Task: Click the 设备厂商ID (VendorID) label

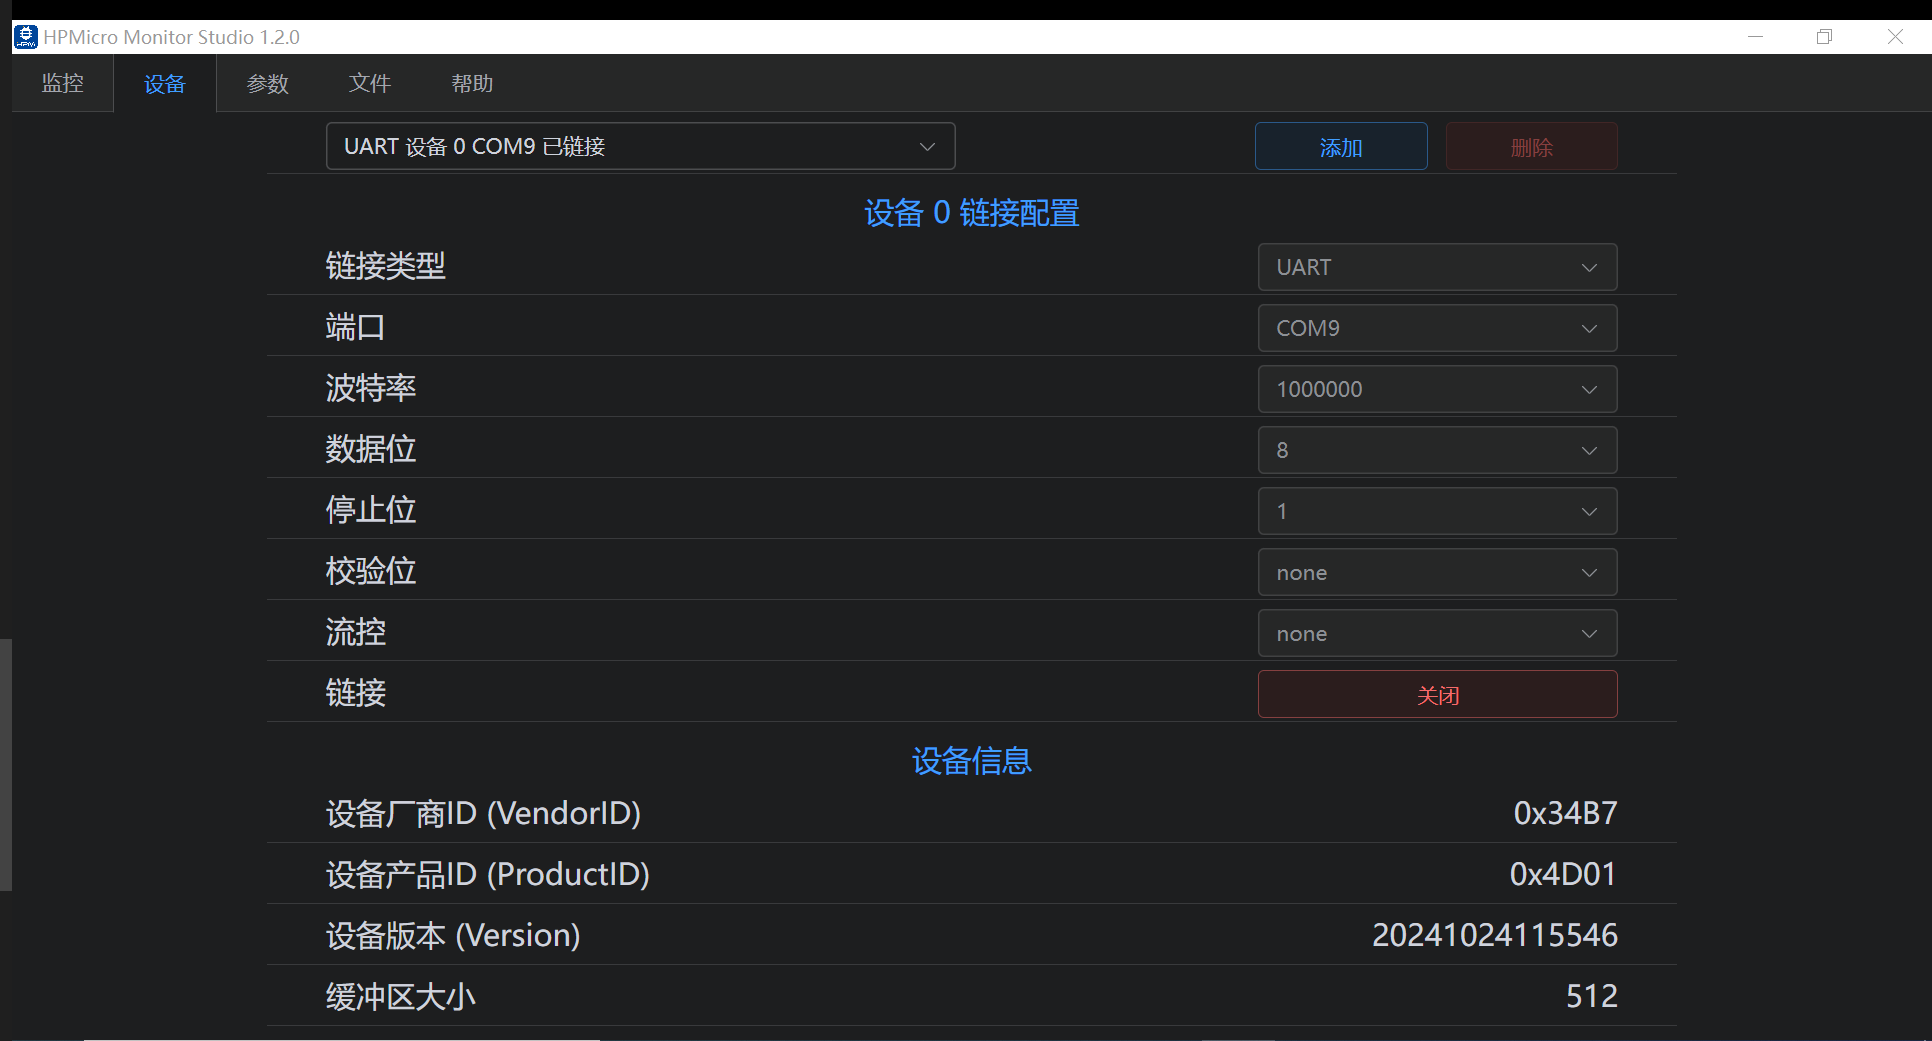Action: 484,814
